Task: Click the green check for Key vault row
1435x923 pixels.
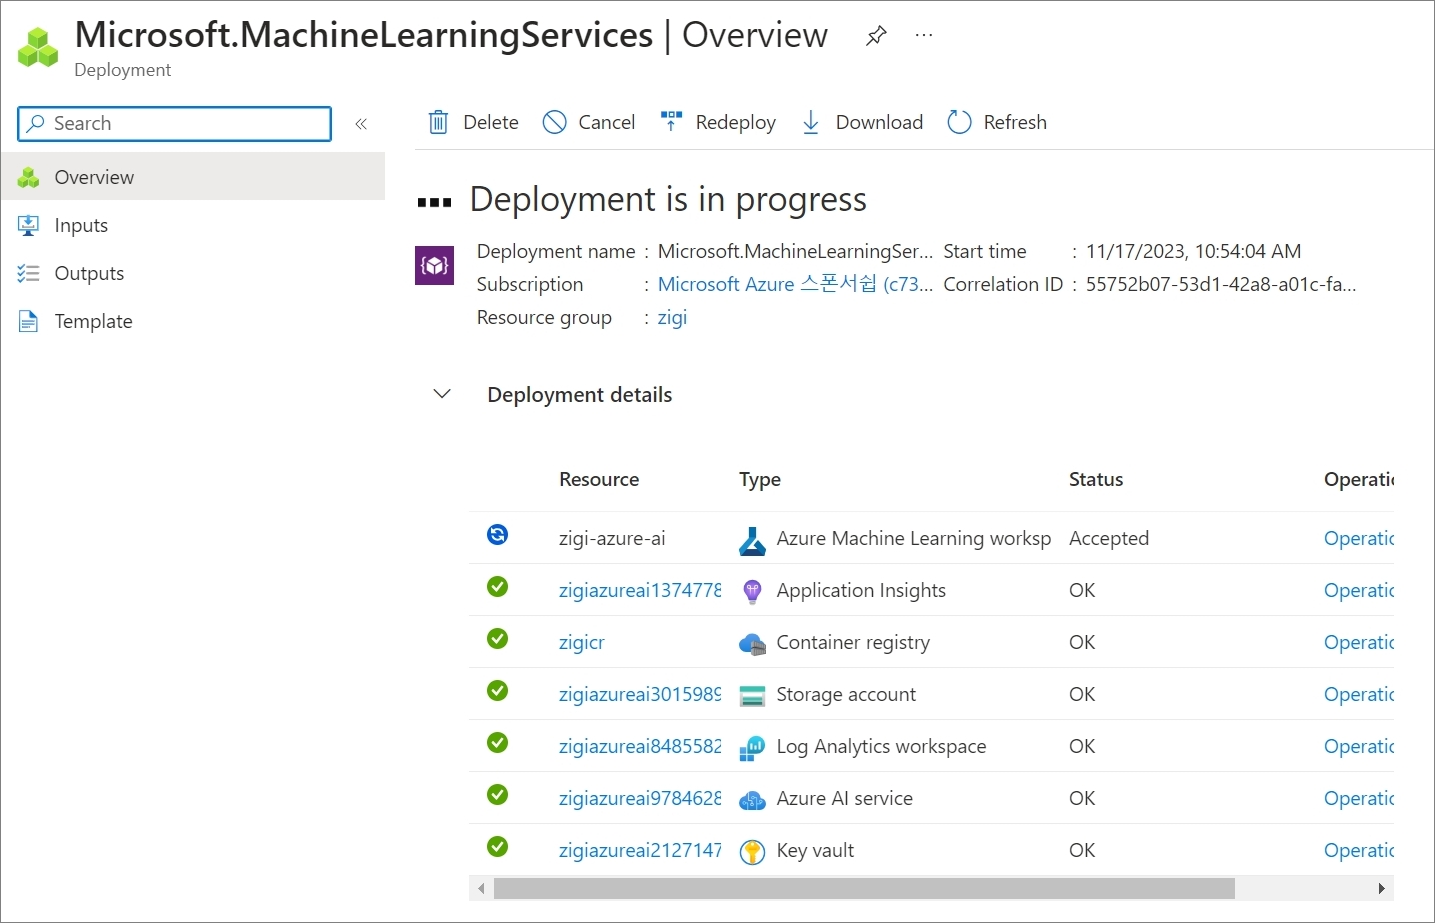Action: pos(497,846)
